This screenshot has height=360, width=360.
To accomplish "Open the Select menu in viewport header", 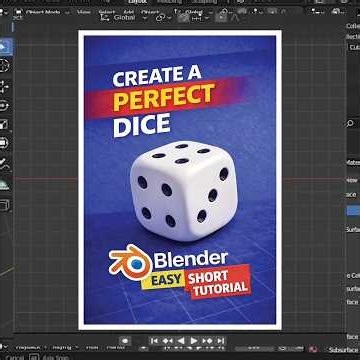I will point(106,12).
